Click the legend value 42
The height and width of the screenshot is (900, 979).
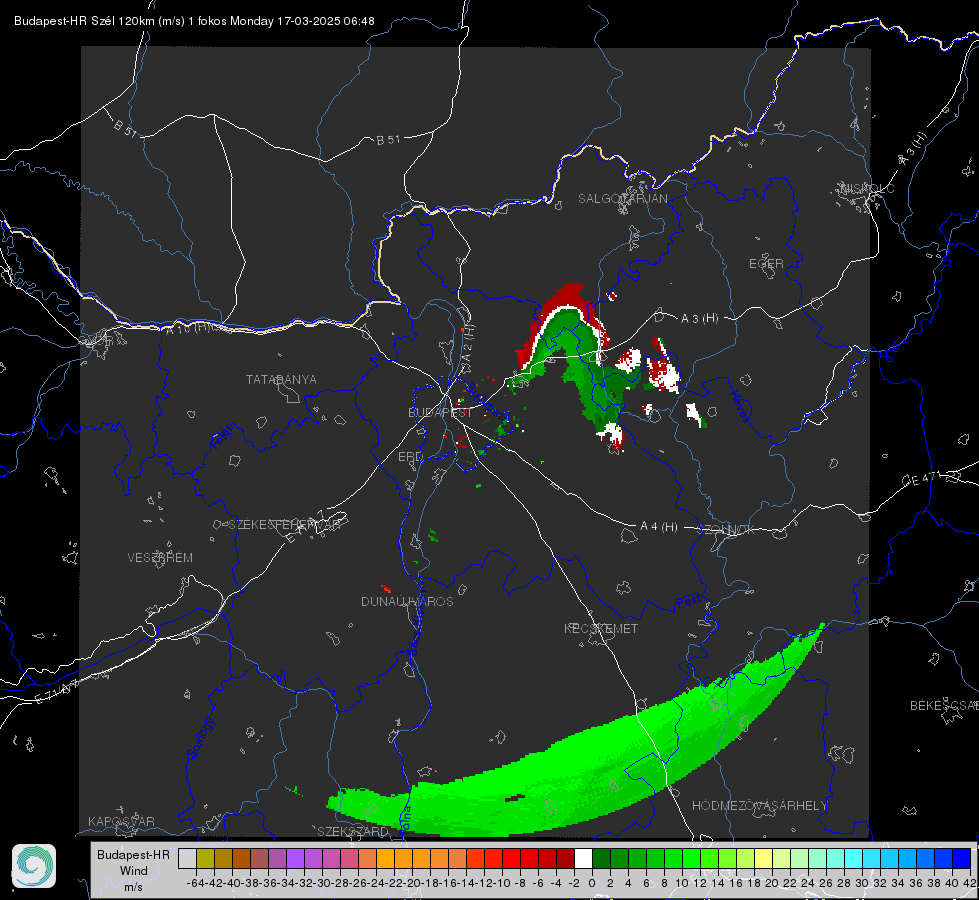coord(969,883)
